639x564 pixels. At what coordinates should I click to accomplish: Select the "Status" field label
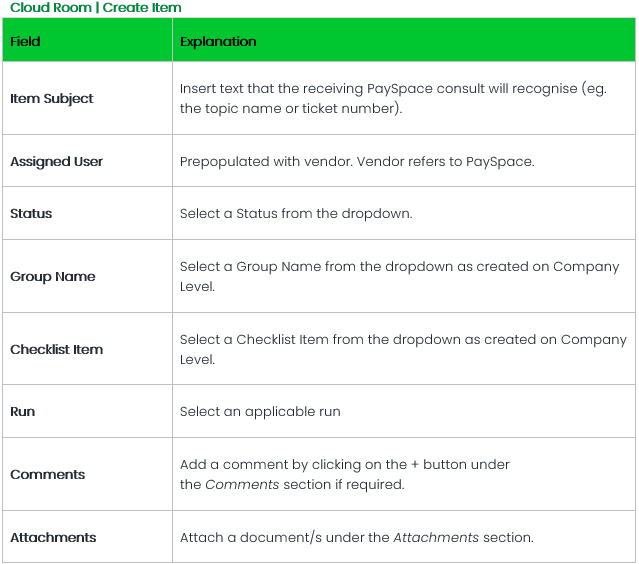(x=31, y=214)
